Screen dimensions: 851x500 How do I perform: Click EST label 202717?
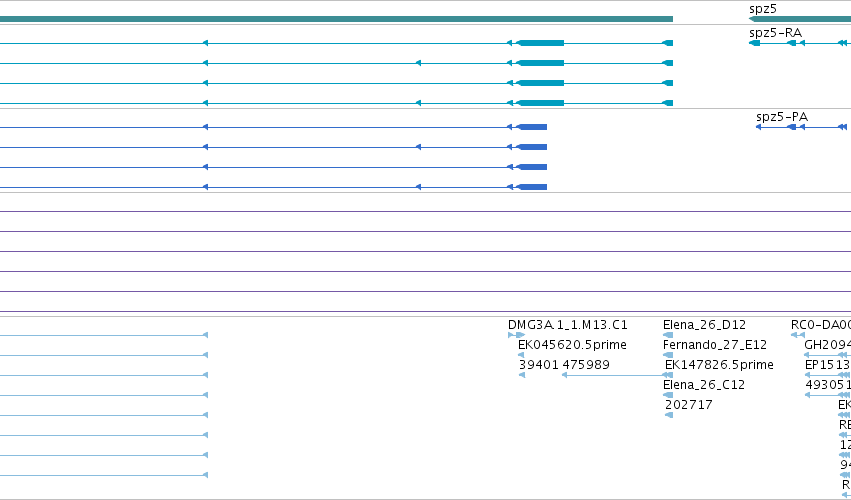pyautogui.click(x=689, y=405)
